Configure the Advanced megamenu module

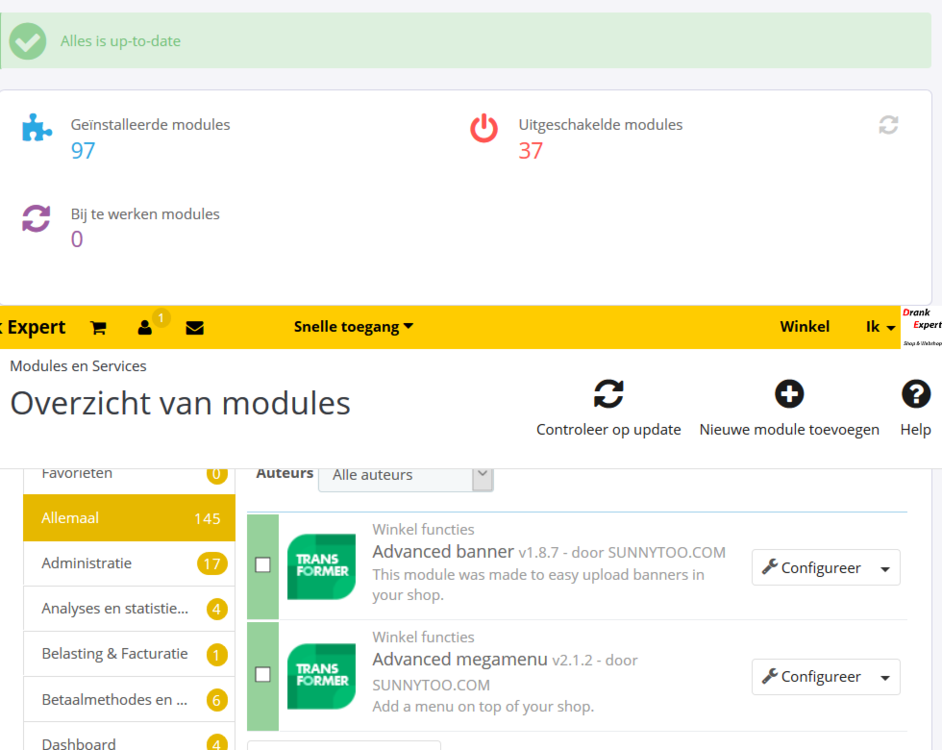coord(811,677)
